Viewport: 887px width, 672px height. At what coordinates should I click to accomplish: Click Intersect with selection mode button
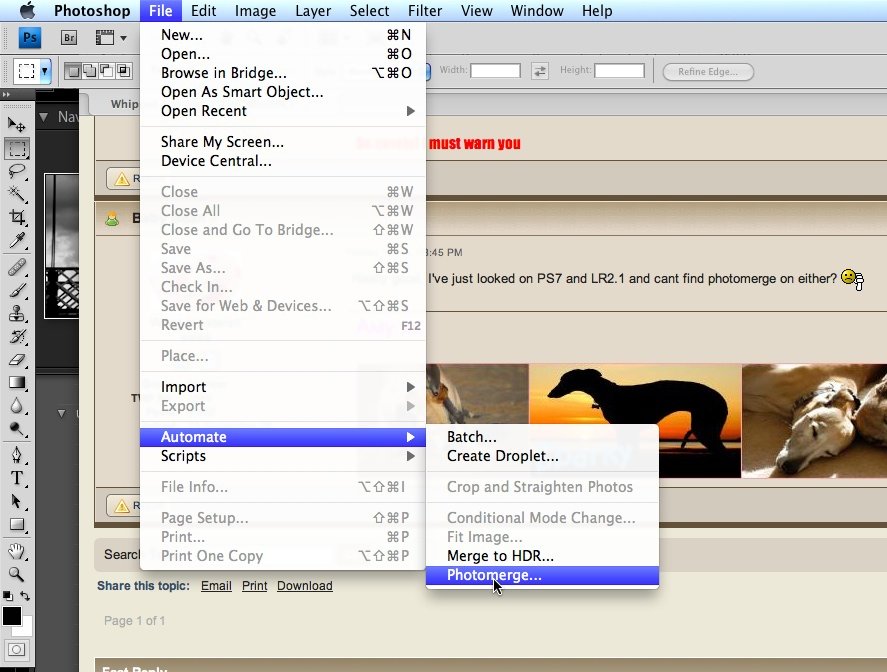(123, 71)
